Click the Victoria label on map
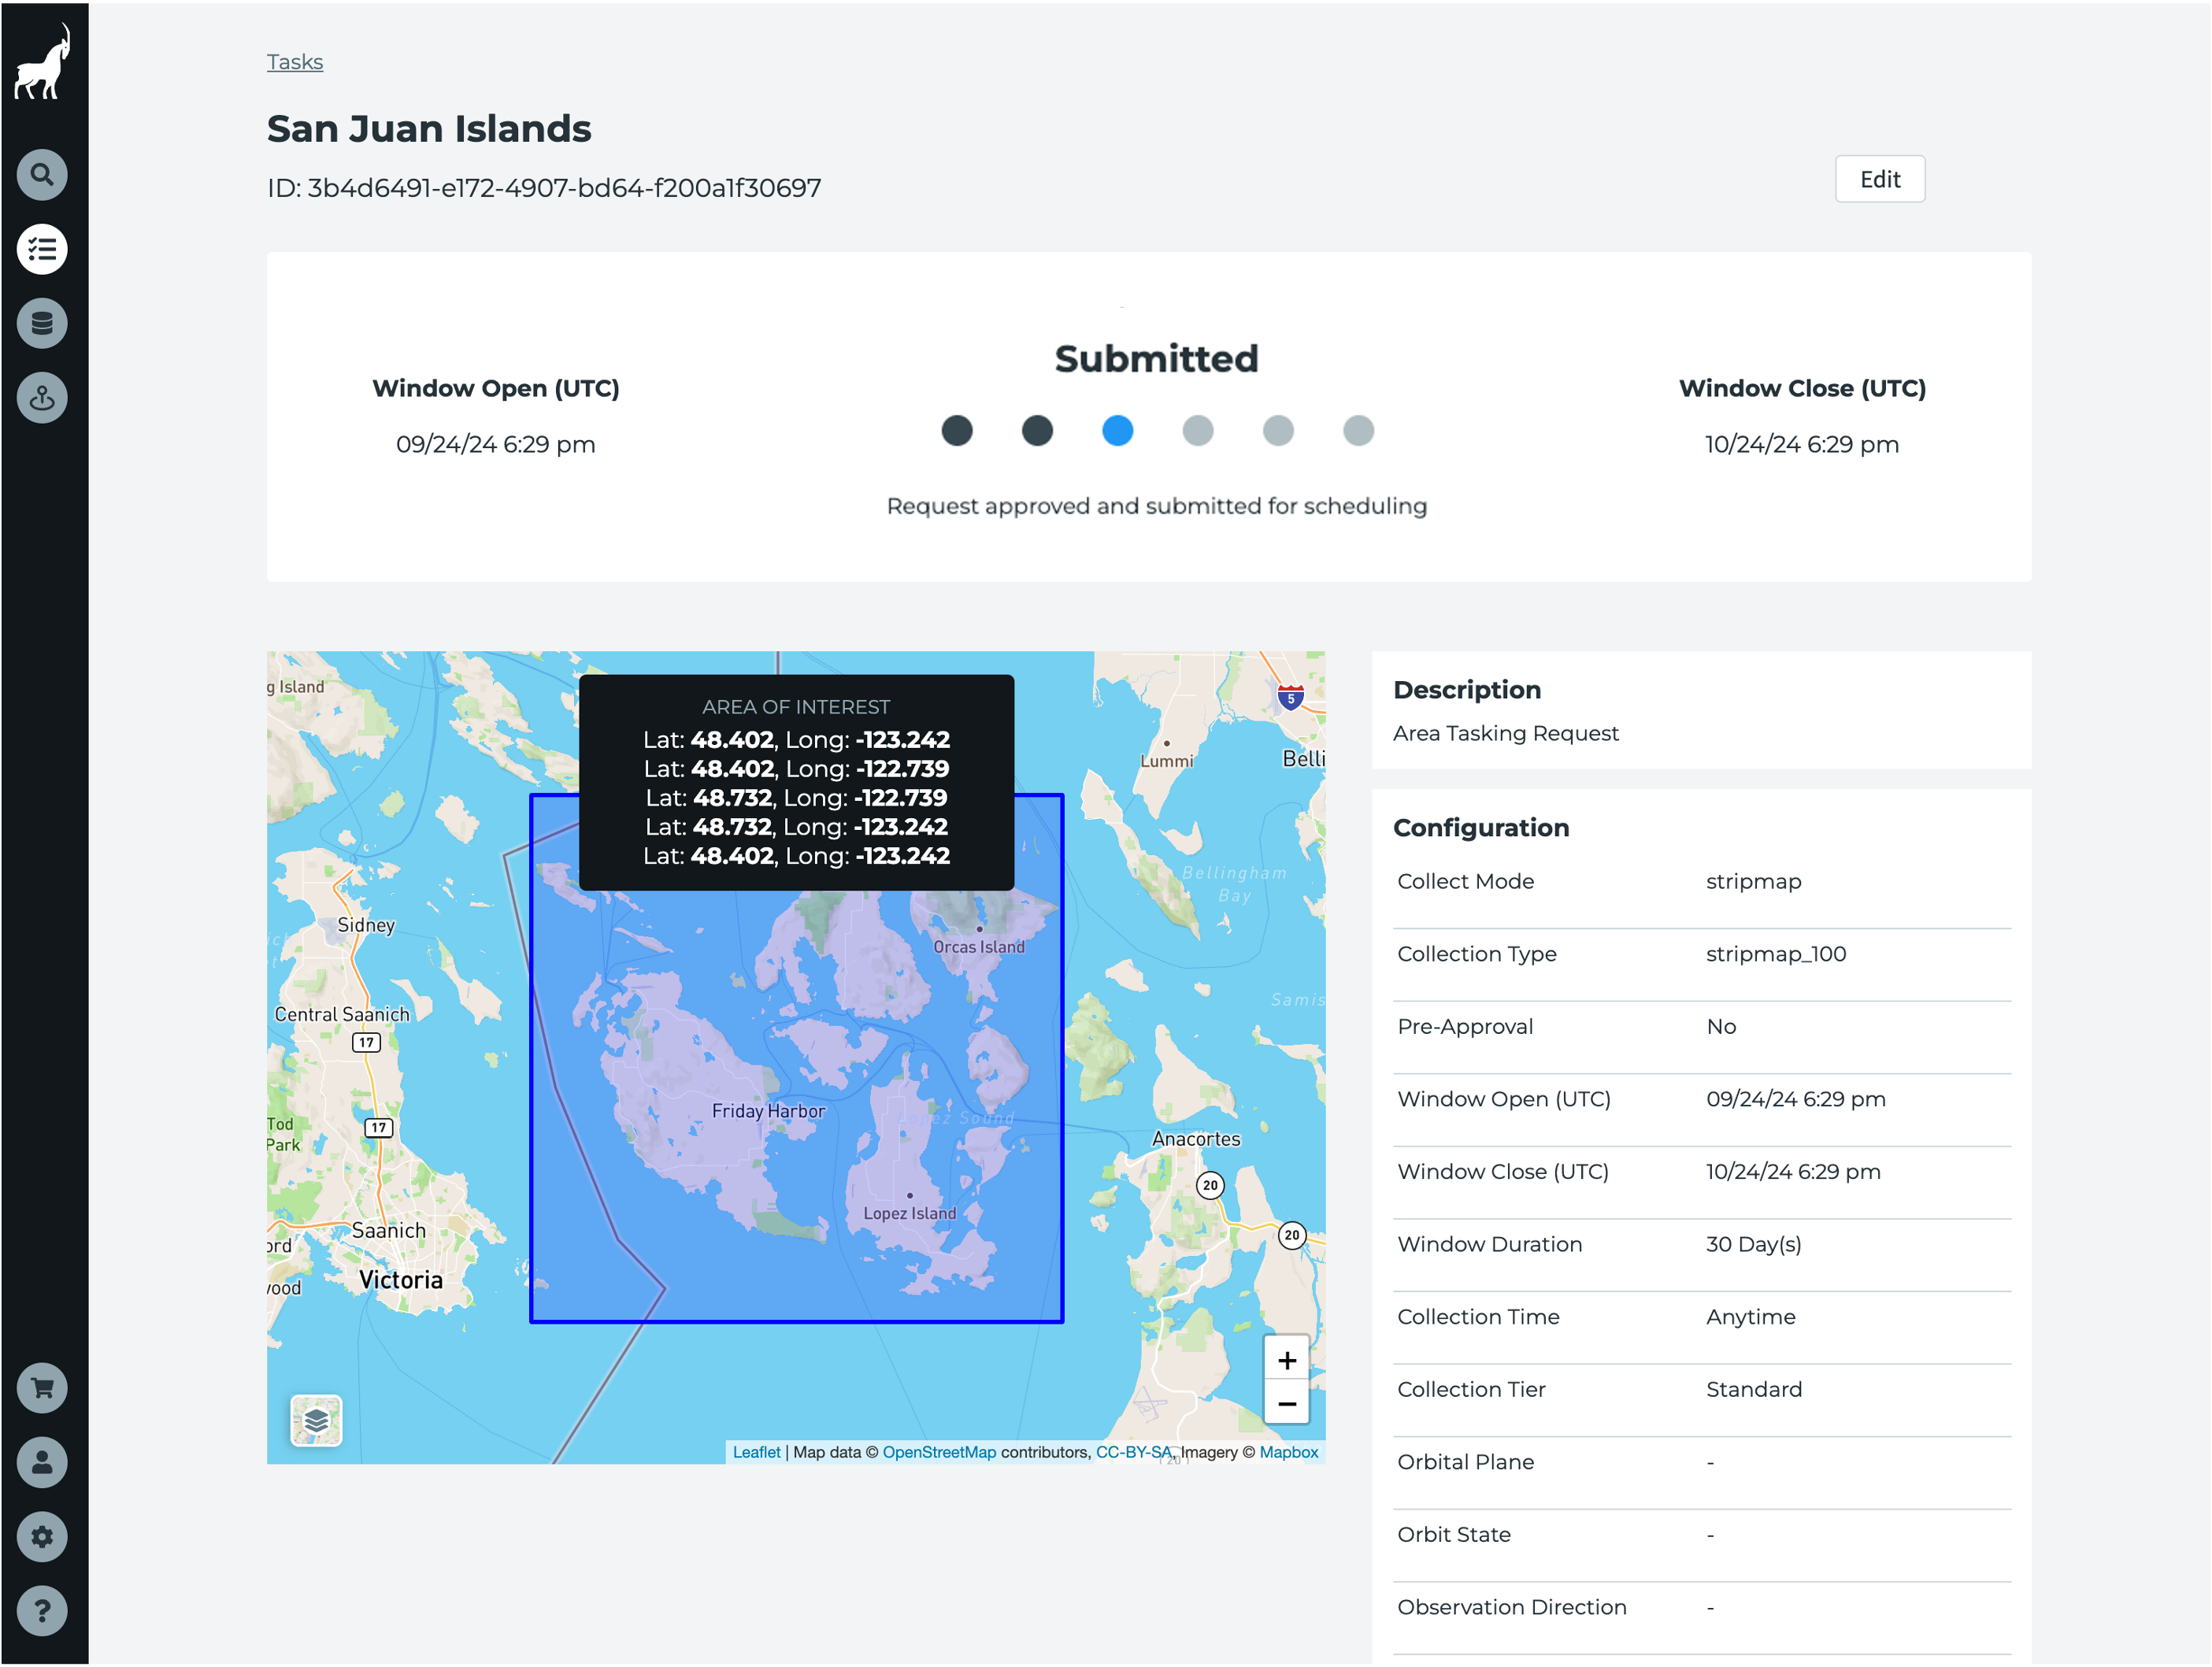 click(x=401, y=1281)
